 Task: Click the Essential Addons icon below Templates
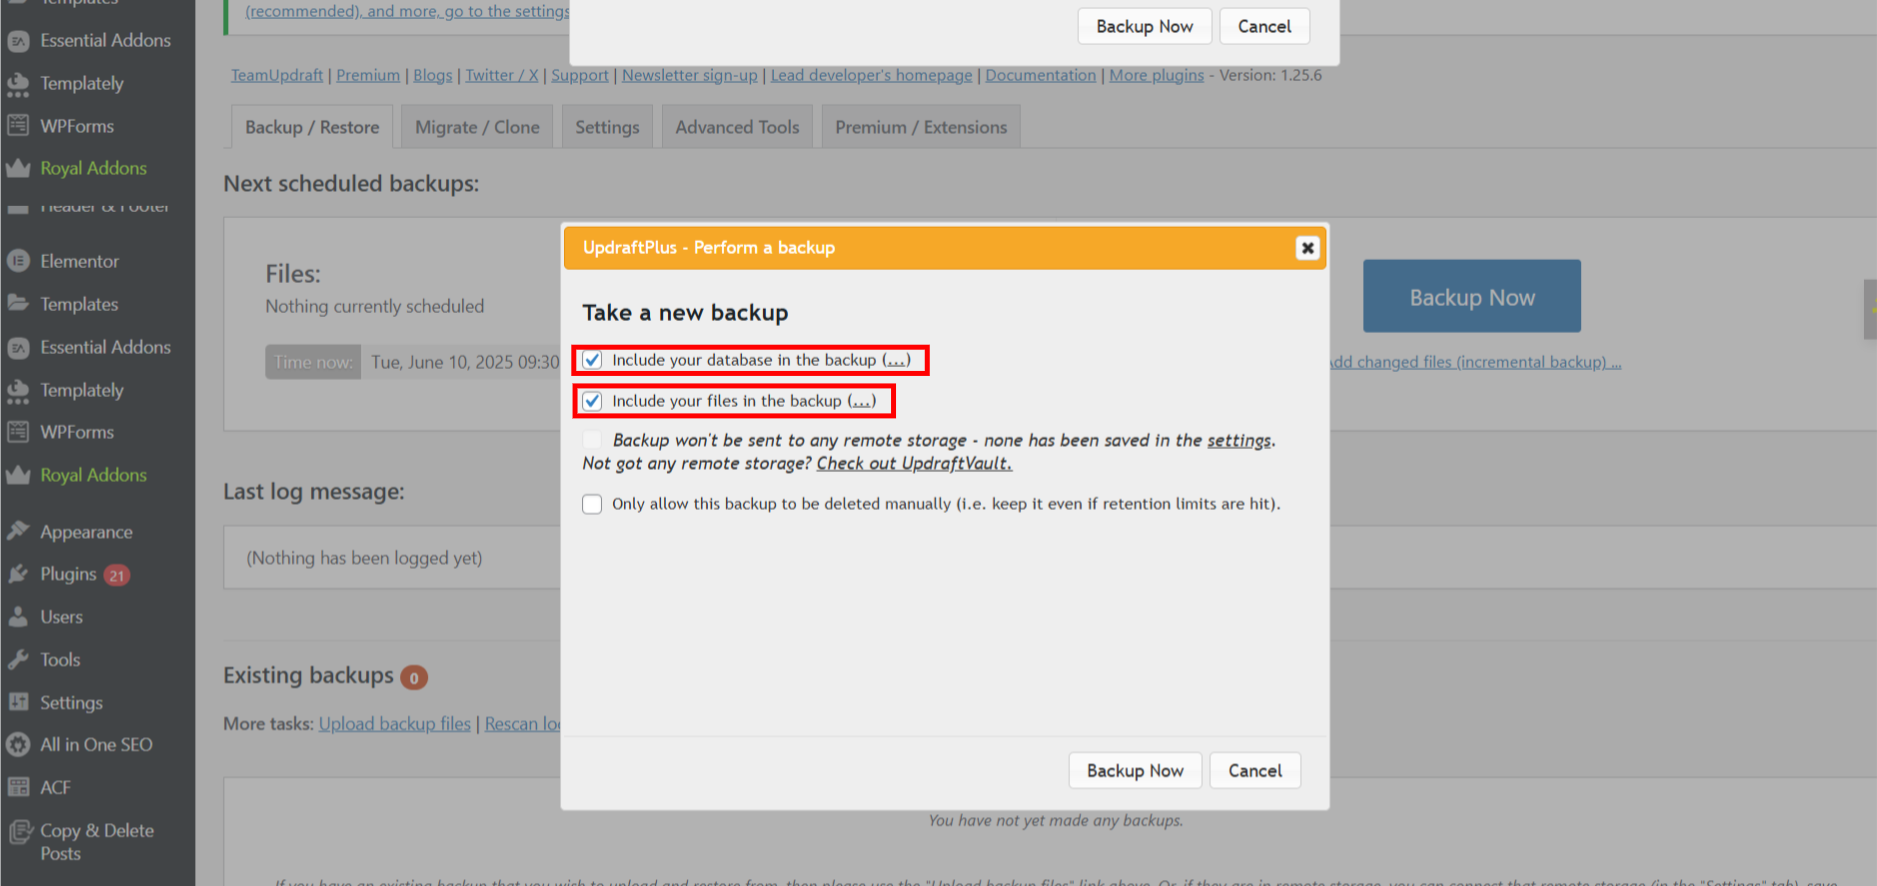(18, 347)
